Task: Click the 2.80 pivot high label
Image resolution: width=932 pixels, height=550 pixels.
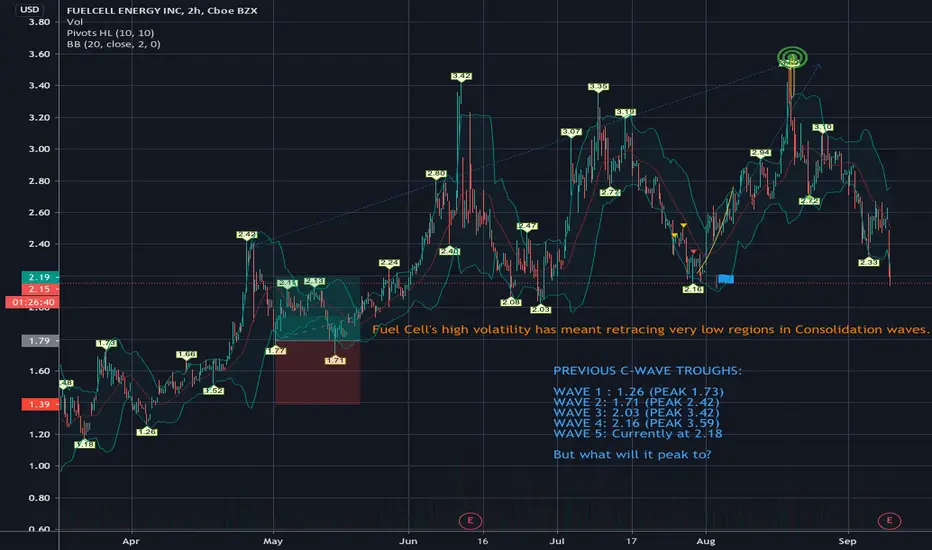Action: pyautogui.click(x=436, y=174)
